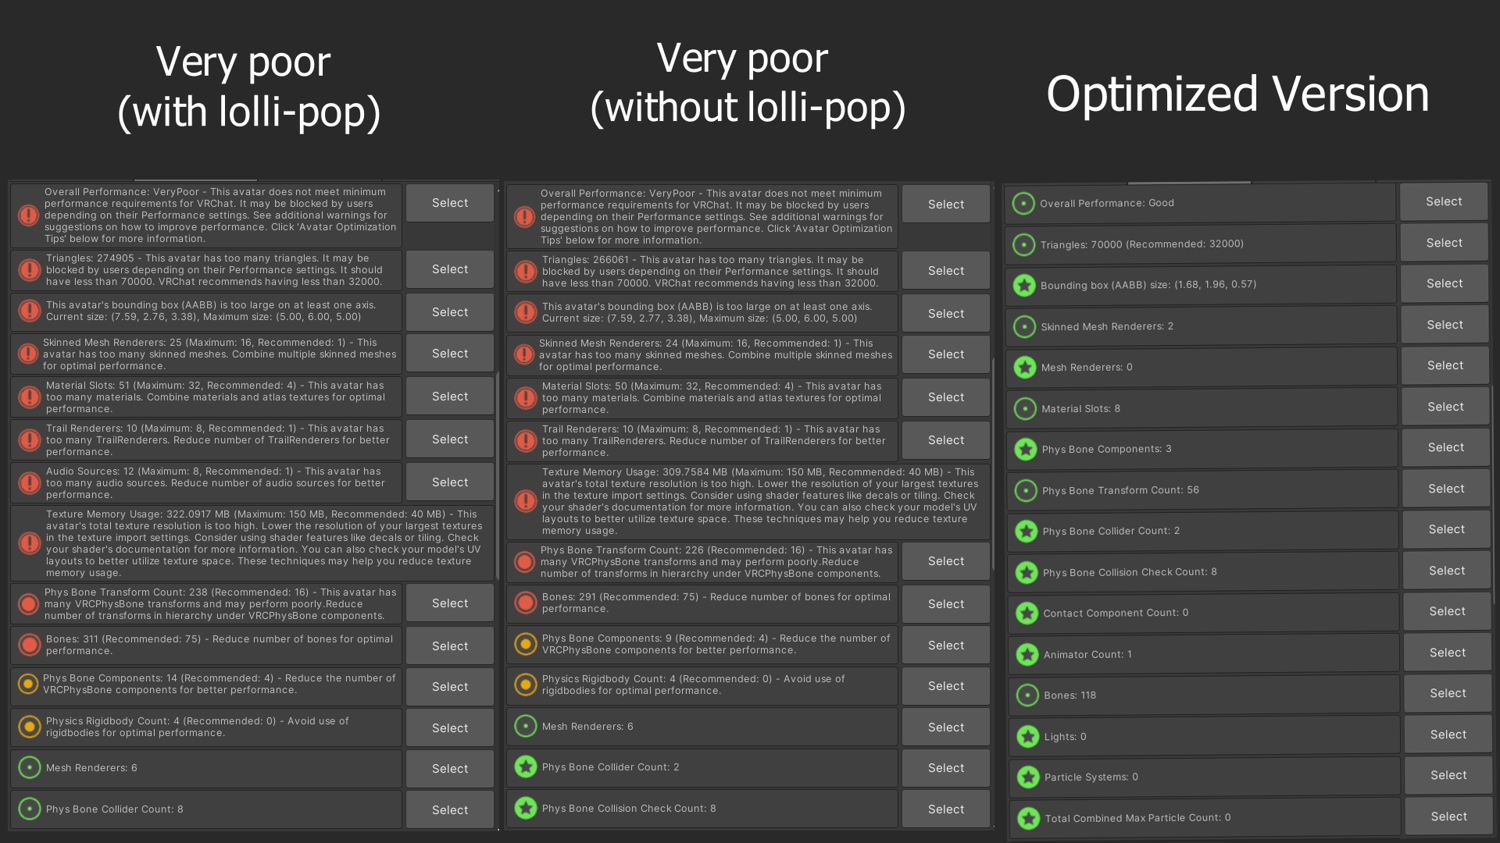Click the green star icon next to Animator Count: 1

point(1027,654)
